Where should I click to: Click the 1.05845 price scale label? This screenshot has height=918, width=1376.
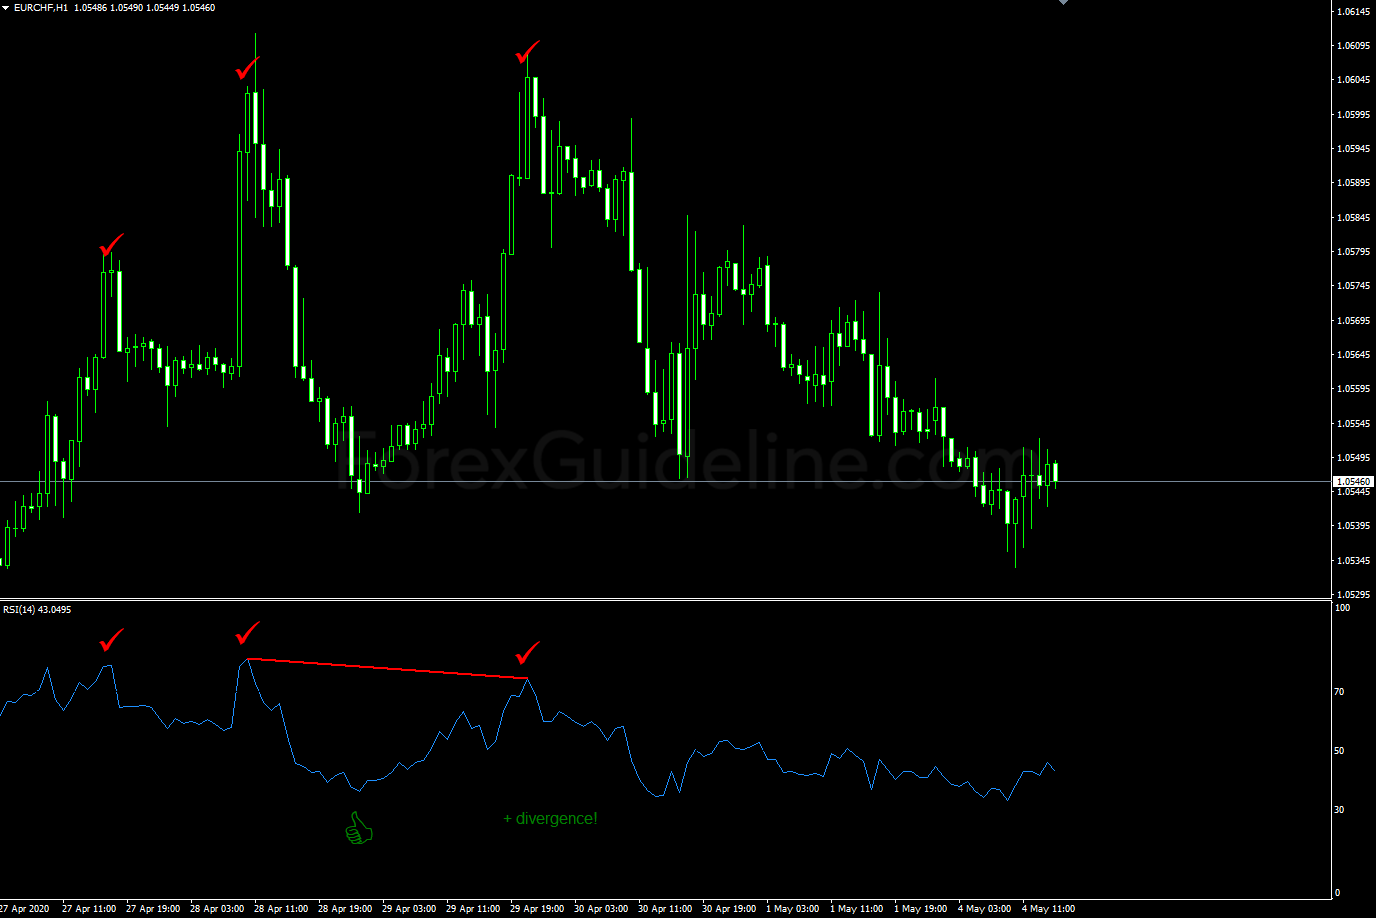[1353, 218]
